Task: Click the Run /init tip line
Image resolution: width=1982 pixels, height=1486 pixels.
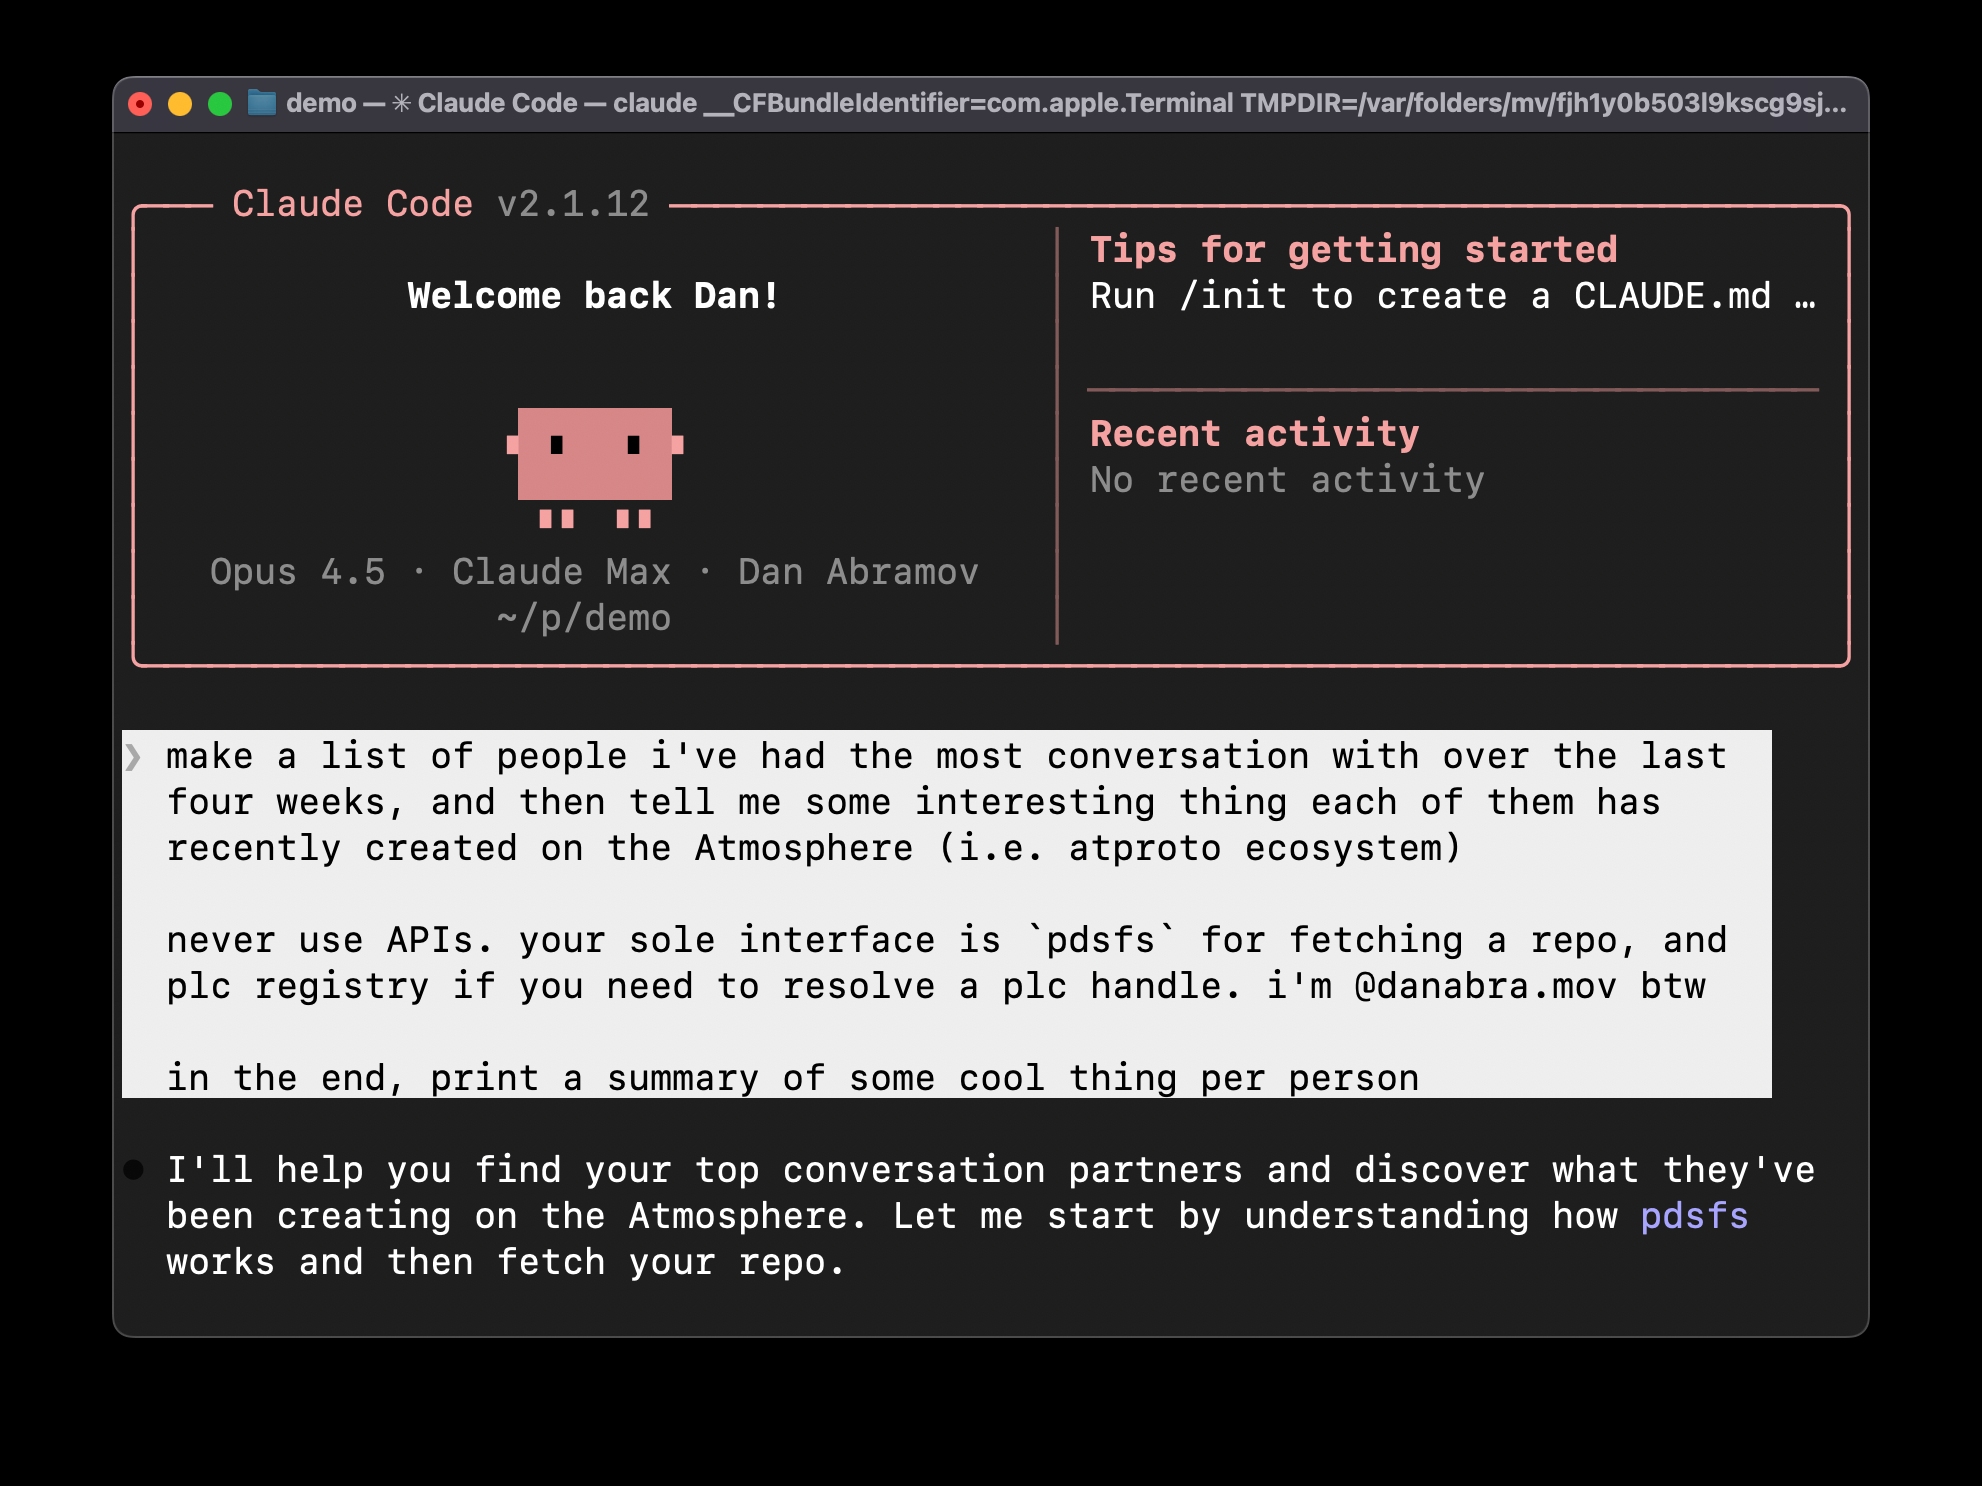Action: [x=1430, y=296]
